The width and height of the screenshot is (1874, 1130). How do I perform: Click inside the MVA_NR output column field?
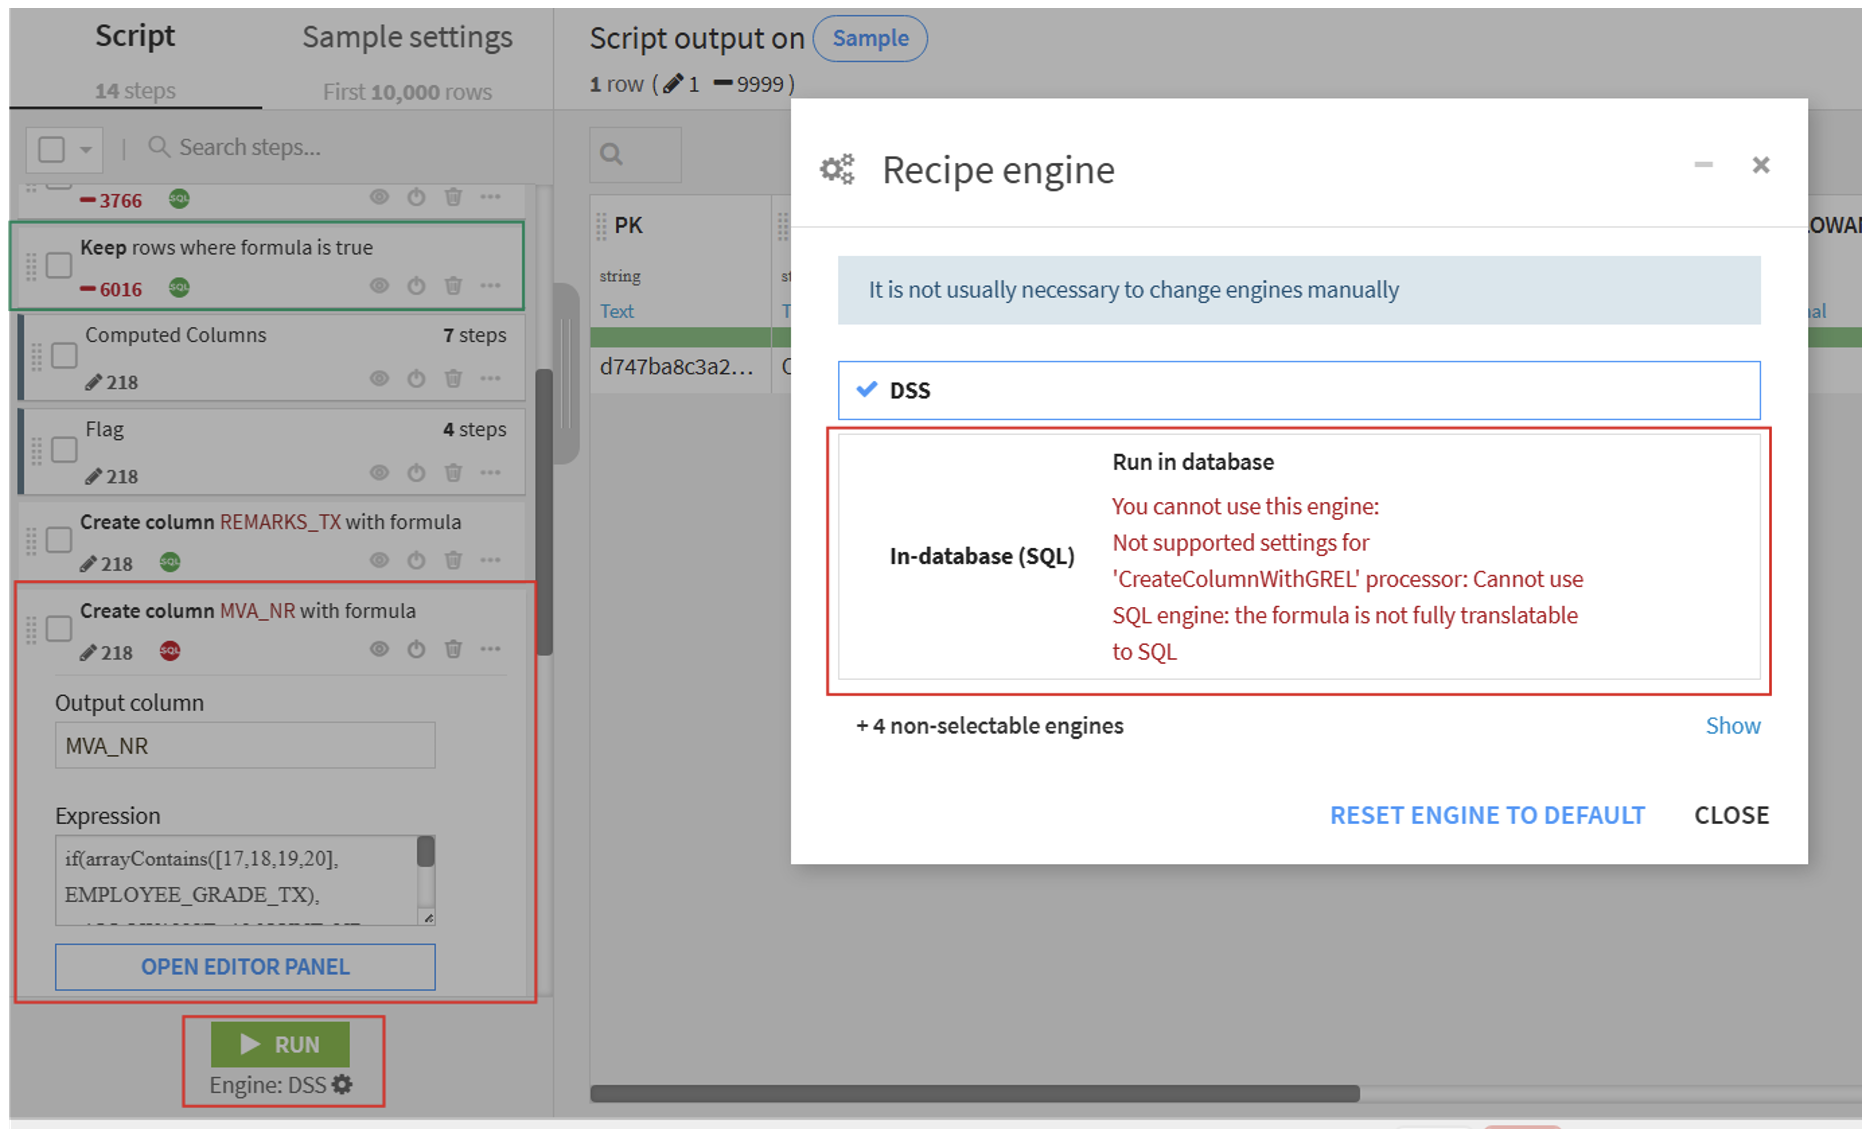coord(244,745)
